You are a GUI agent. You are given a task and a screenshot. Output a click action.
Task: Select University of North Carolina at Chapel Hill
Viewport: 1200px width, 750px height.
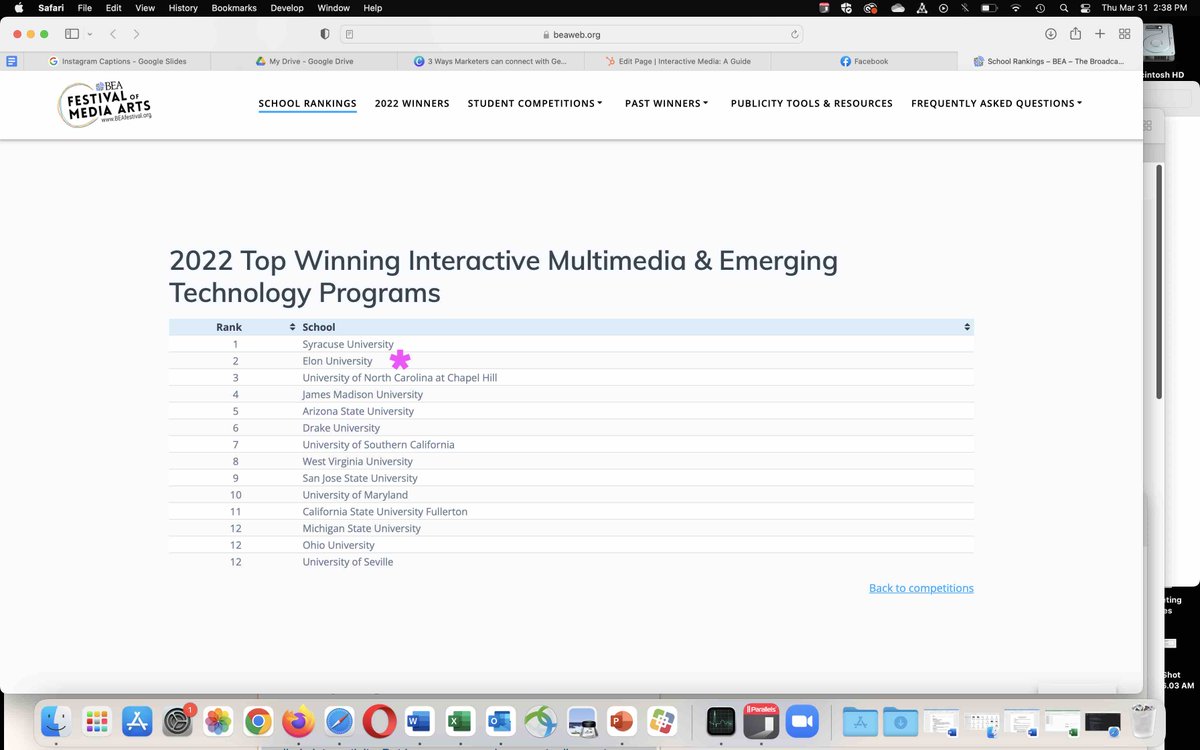[399, 378]
